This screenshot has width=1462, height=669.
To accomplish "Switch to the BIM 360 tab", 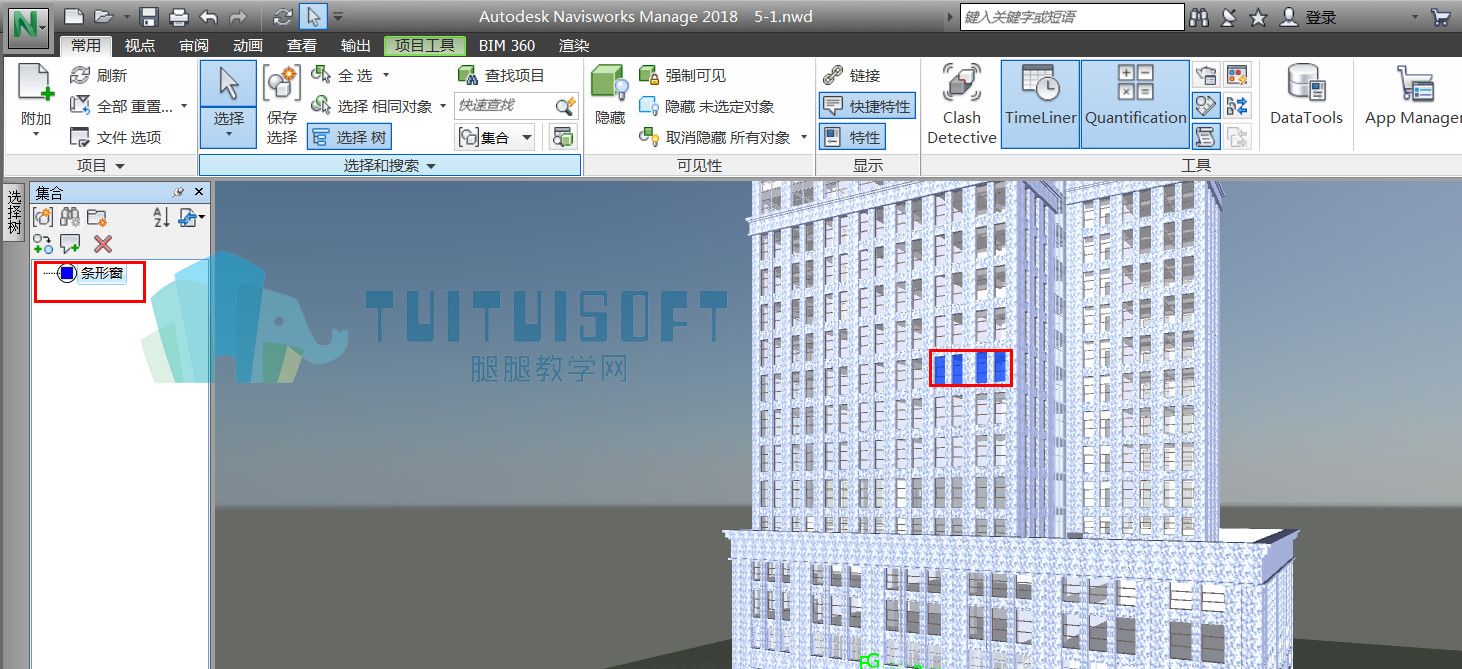I will pos(507,46).
